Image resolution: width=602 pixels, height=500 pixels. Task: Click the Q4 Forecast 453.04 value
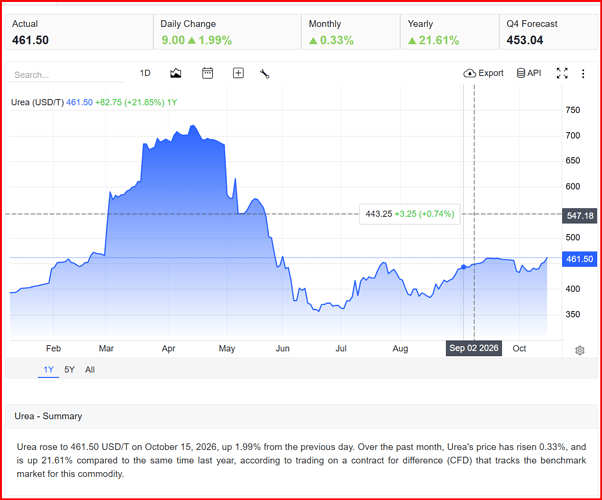tap(524, 40)
